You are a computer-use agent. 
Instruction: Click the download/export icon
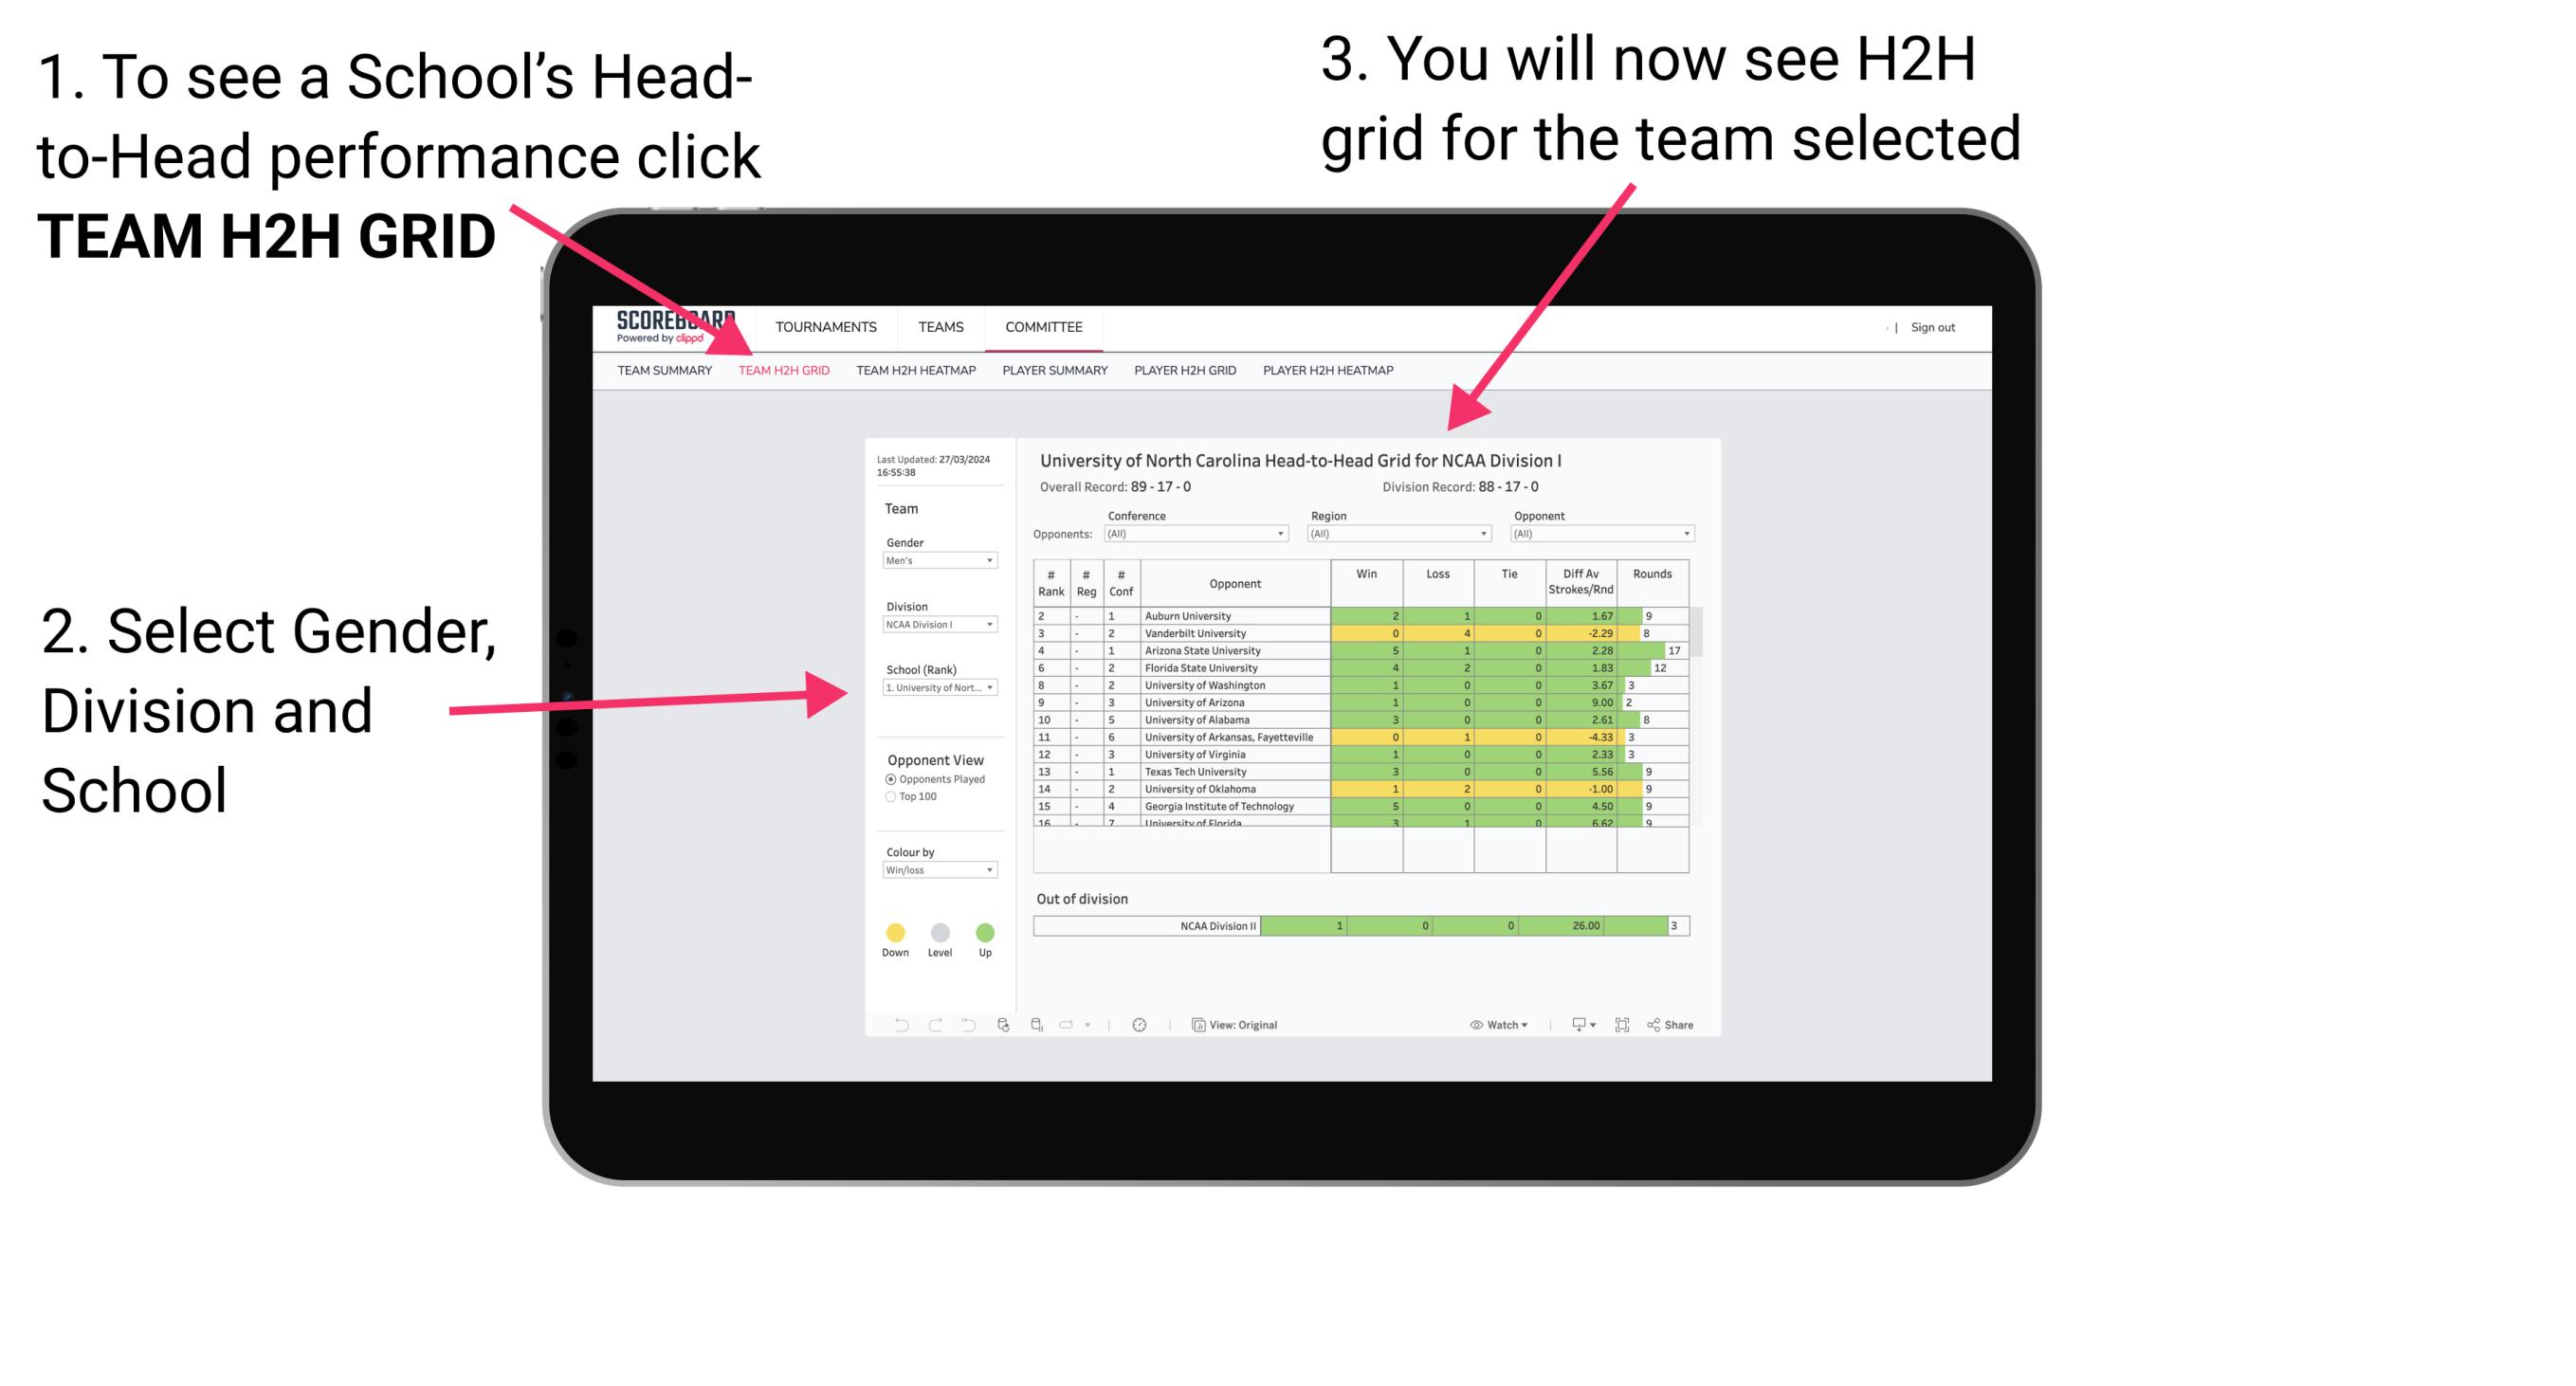1570,1026
